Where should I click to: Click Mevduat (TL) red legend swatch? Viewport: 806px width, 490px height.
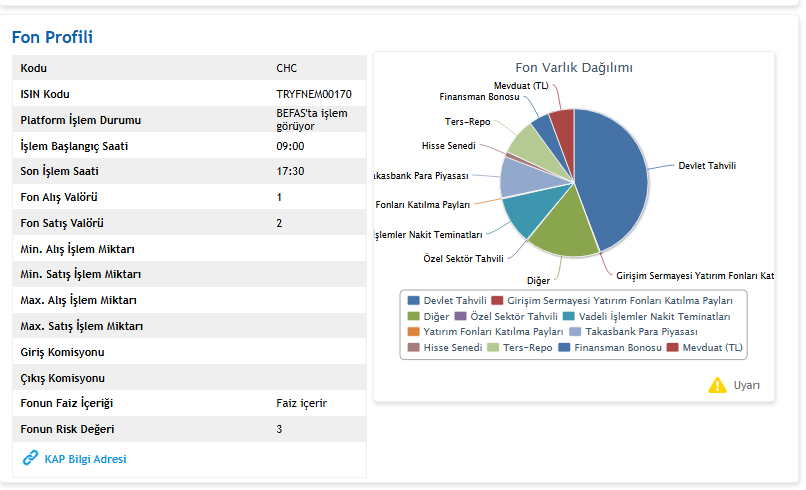(673, 347)
